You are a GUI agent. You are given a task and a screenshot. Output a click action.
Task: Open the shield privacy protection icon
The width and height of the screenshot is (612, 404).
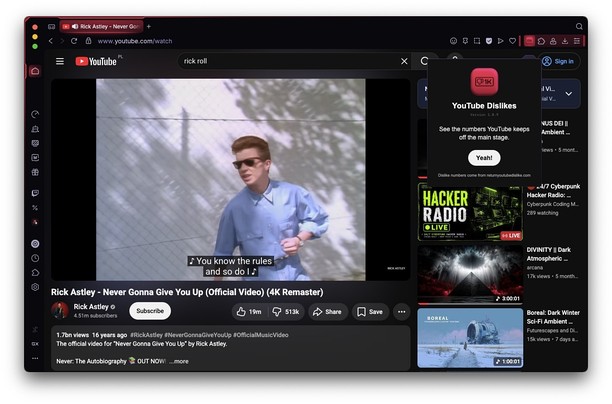(489, 41)
